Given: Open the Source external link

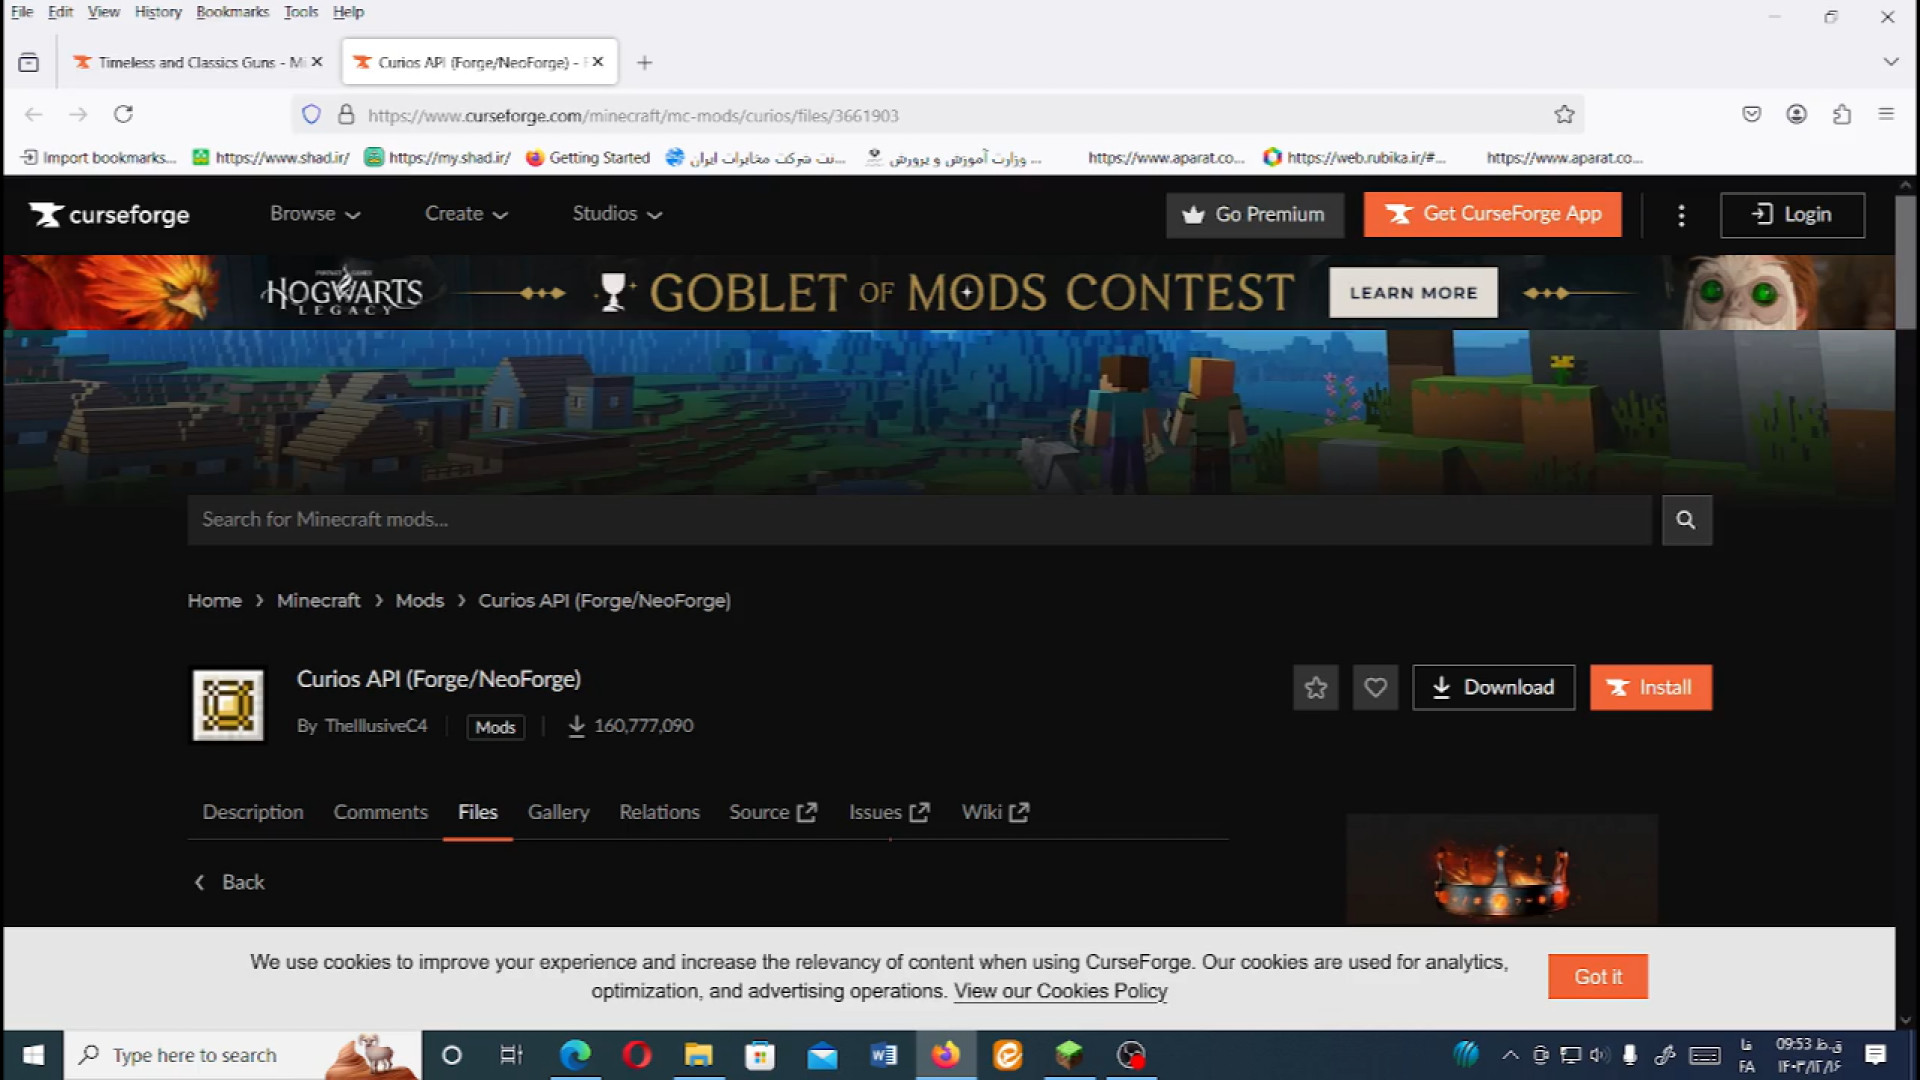Looking at the screenshot, I should 772,812.
